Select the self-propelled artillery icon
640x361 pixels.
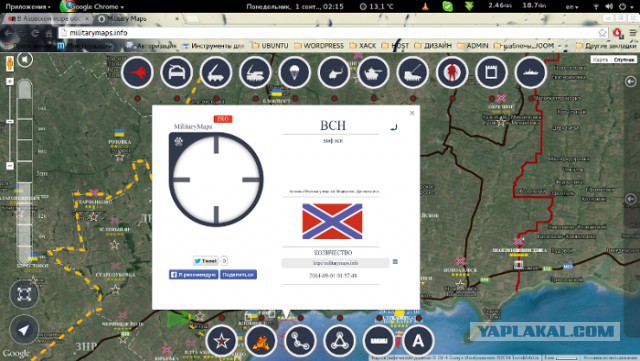click(x=255, y=73)
